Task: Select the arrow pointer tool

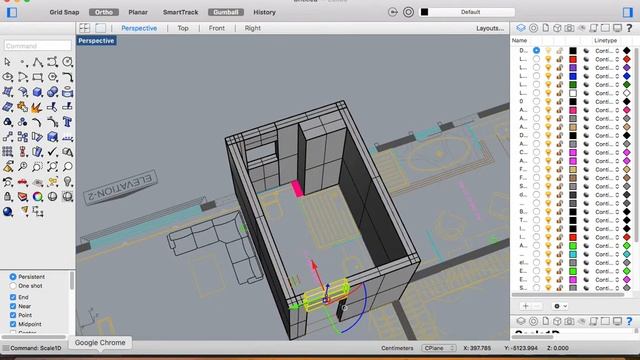Action: (7, 62)
